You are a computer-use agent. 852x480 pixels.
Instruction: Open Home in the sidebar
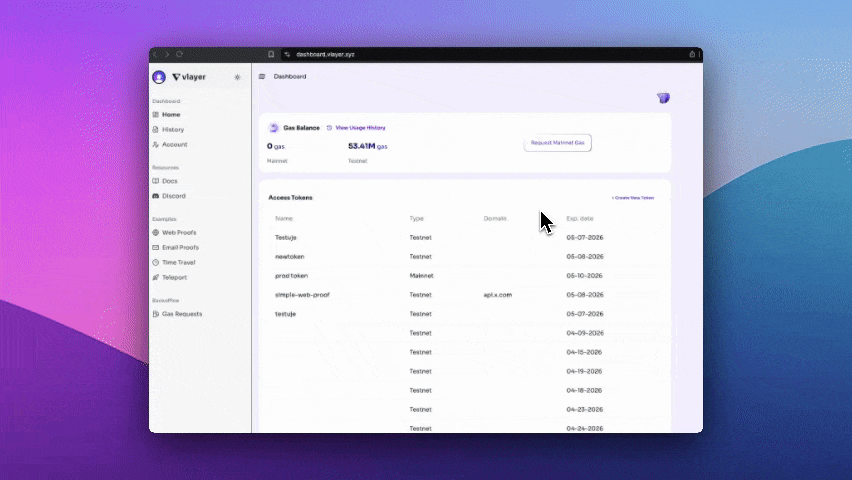(170, 115)
